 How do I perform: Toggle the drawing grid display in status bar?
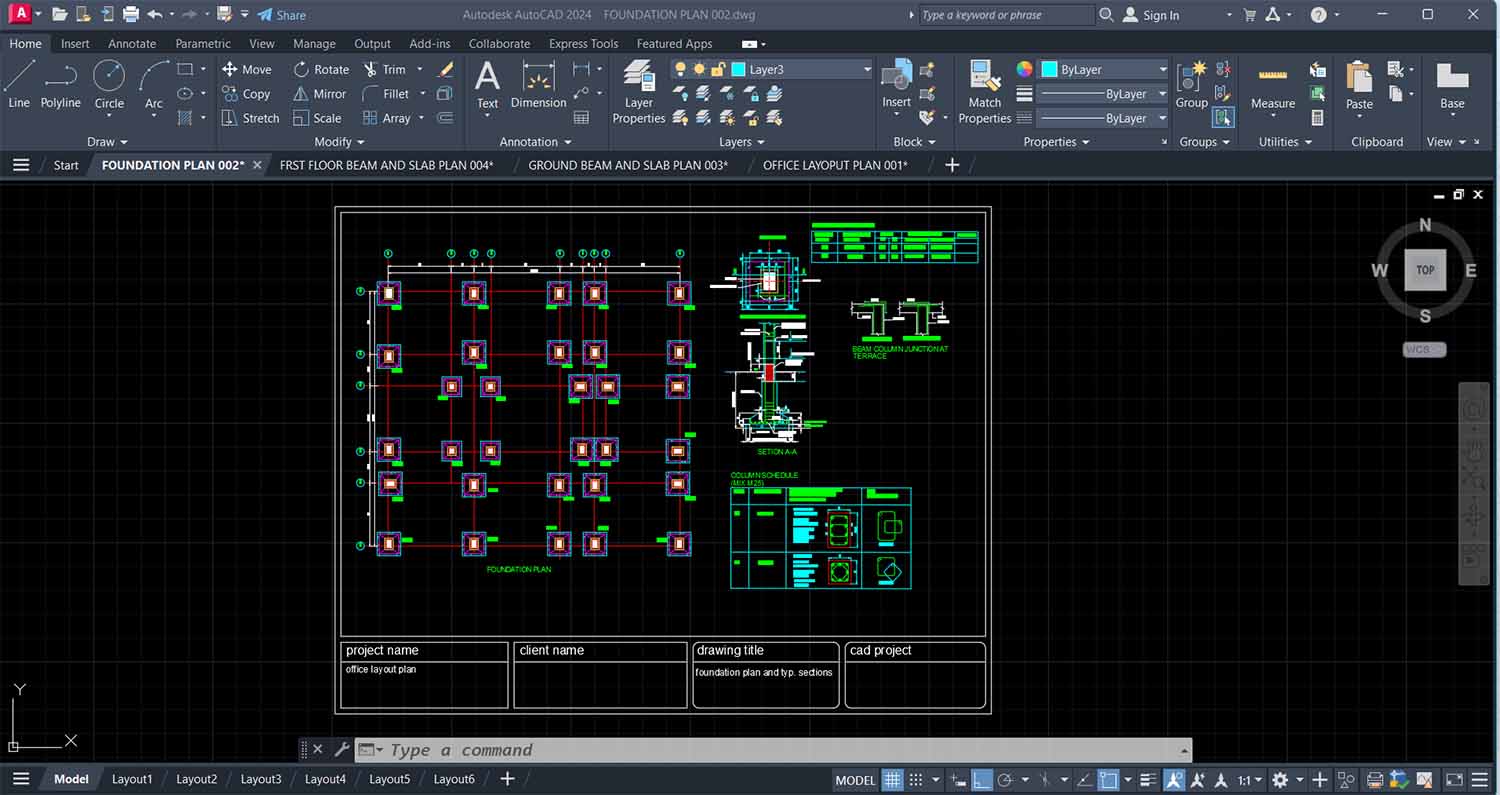892,780
